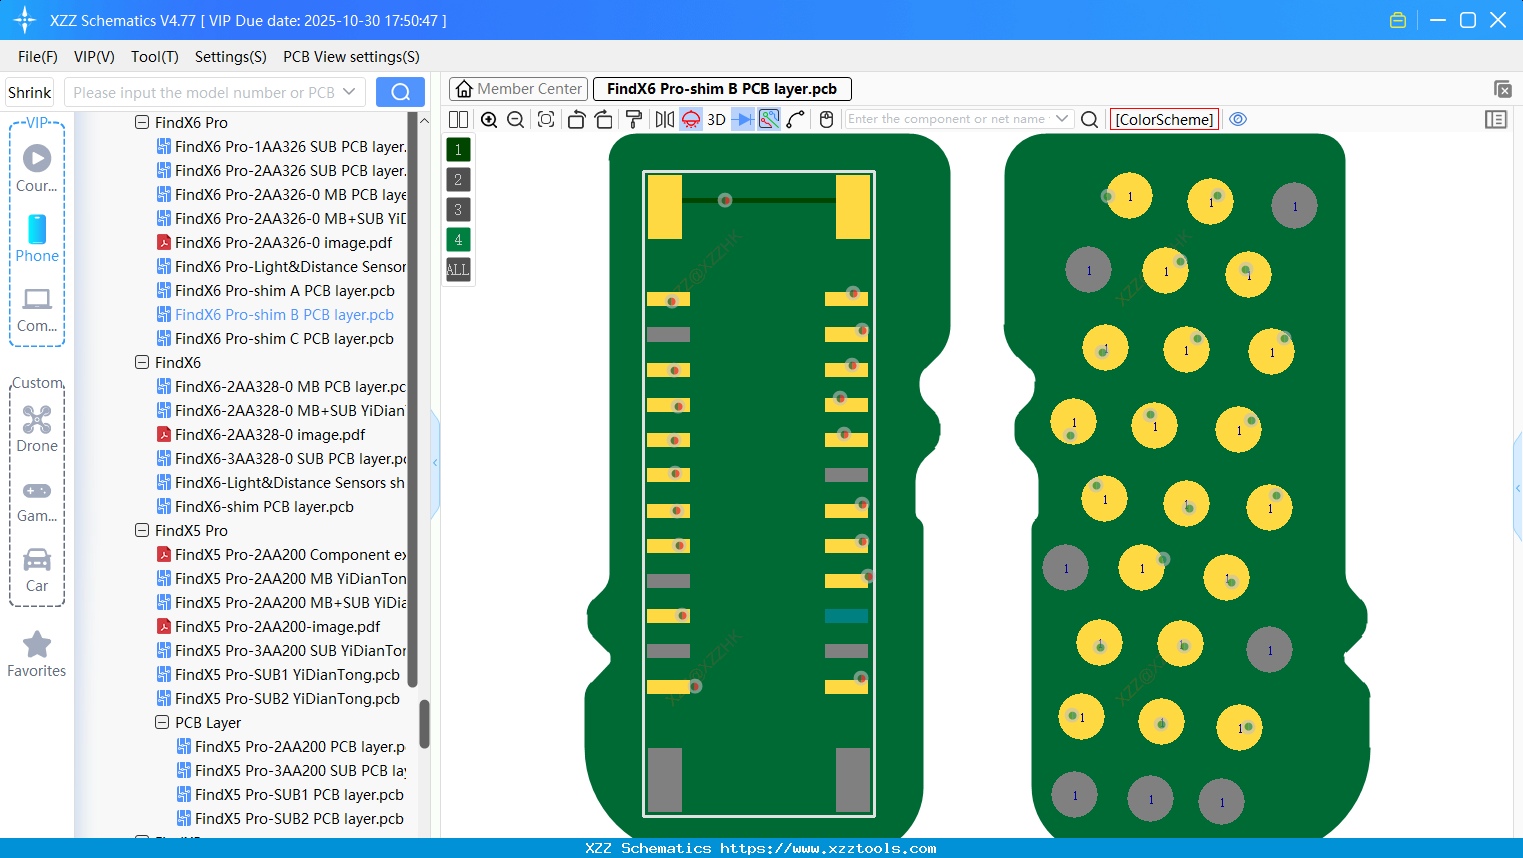The width and height of the screenshot is (1523, 858).
Task: Collapse the FindX5 Pro tree folder
Action: (x=142, y=530)
